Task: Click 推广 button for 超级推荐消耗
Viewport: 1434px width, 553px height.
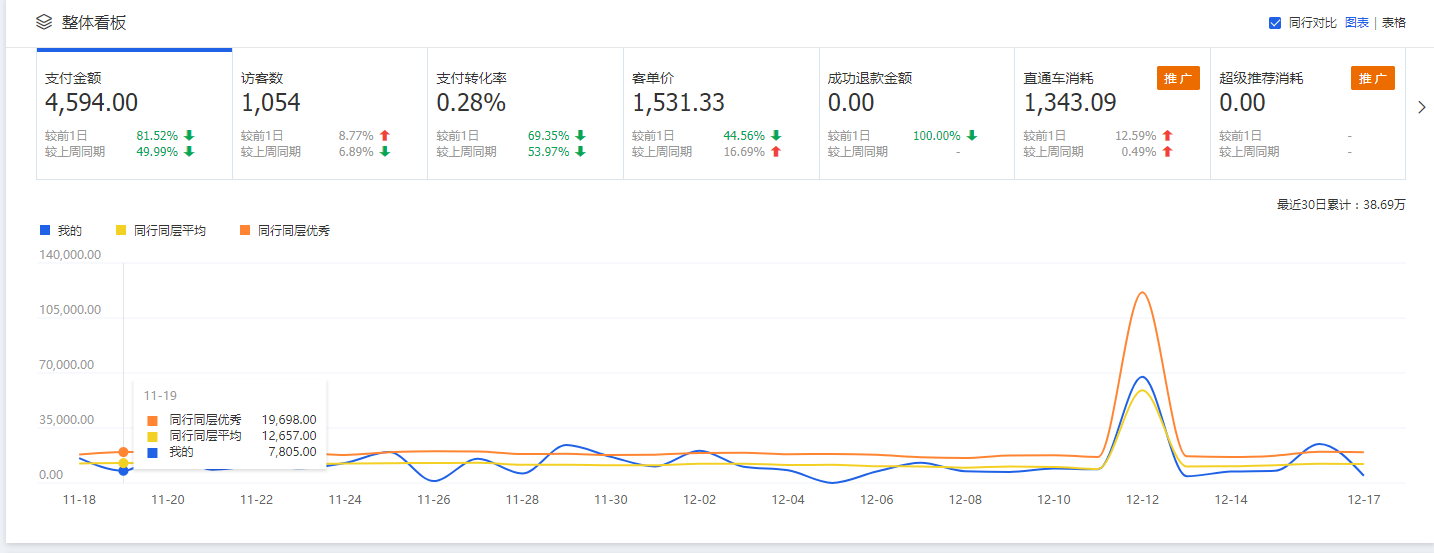Action: pyautogui.click(x=1372, y=79)
